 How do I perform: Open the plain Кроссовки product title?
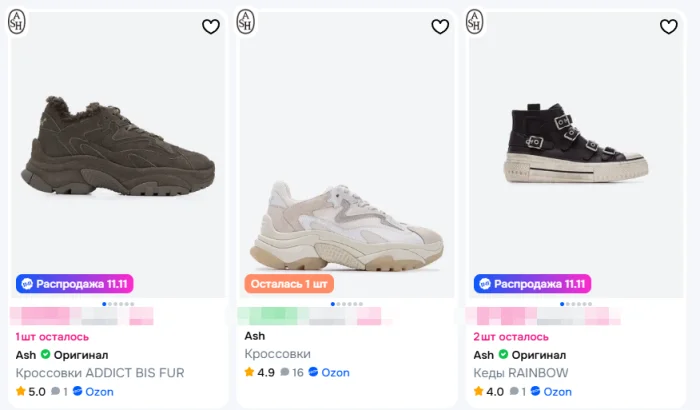coord(277,354)
